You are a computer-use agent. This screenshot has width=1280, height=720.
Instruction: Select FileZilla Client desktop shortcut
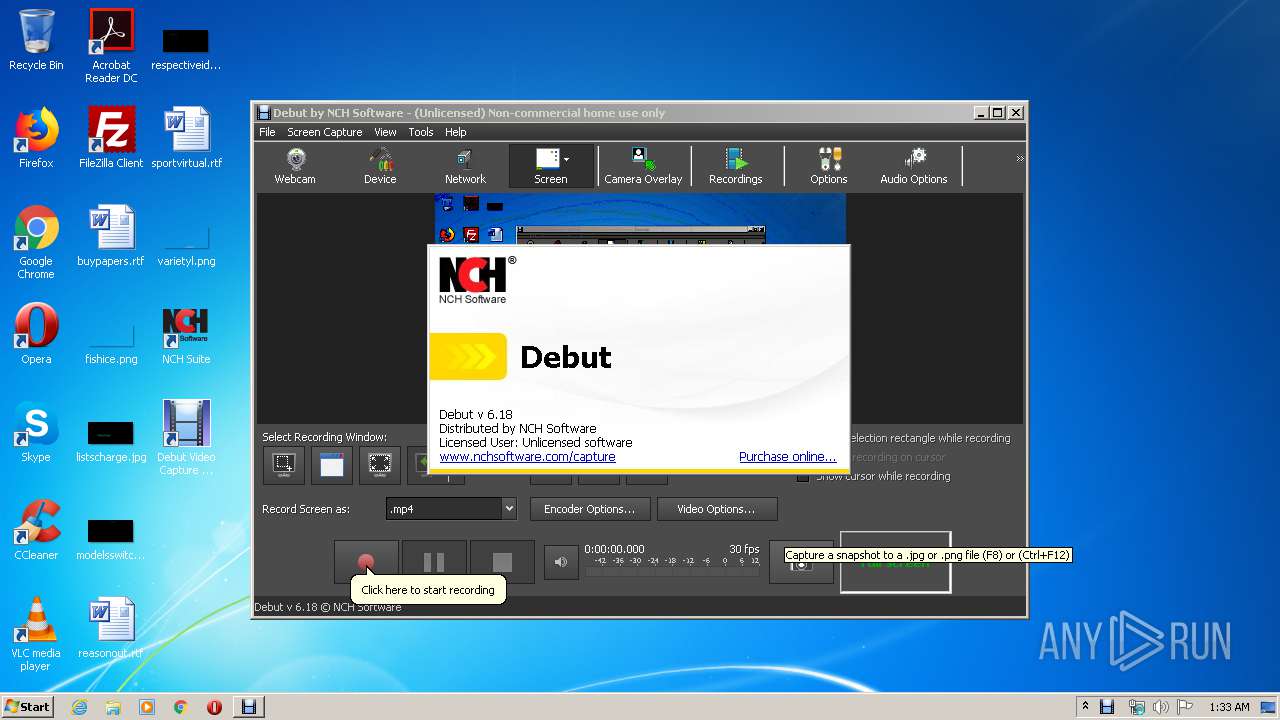(111, 138)
